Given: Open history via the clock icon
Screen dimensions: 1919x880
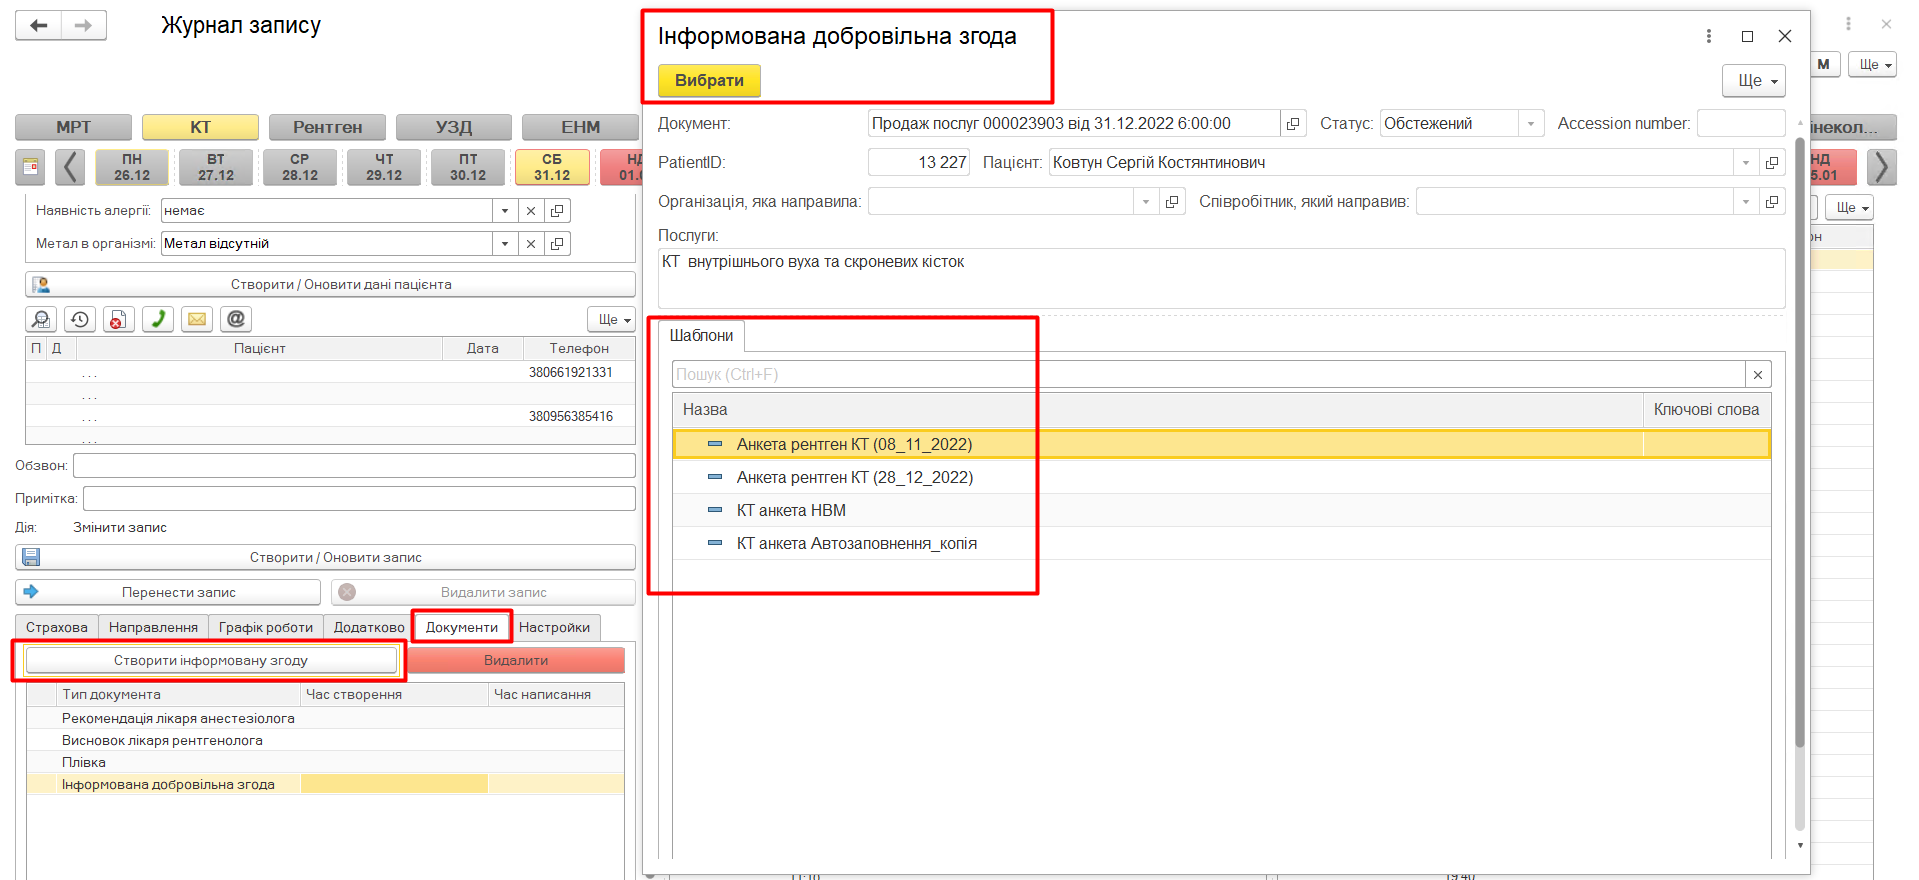Looking at the screenshot, I should click(x=80, y=319).
